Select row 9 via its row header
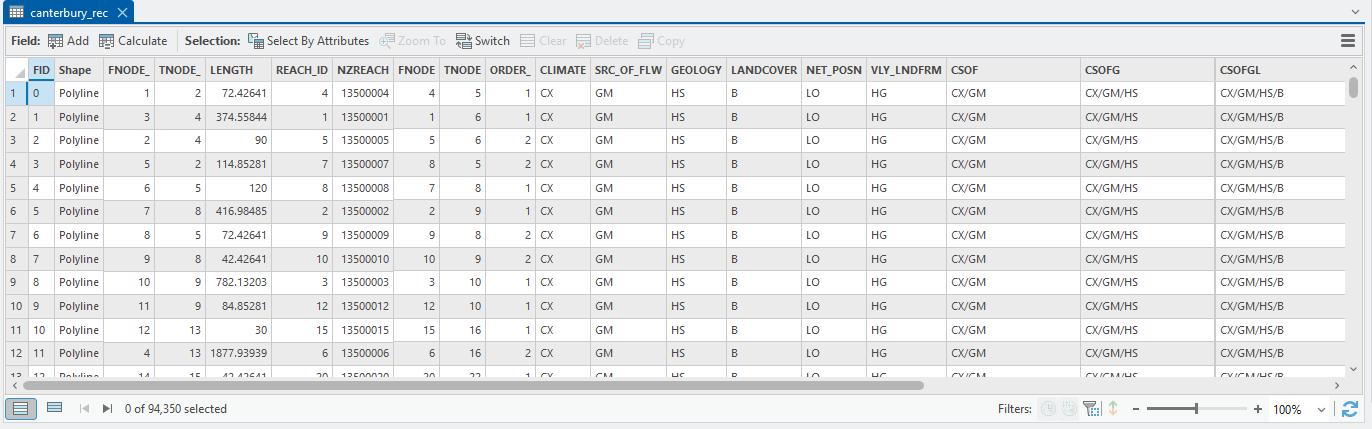Screen dimensions: 1372x429 pyautogui.click(x=16, y=282)
